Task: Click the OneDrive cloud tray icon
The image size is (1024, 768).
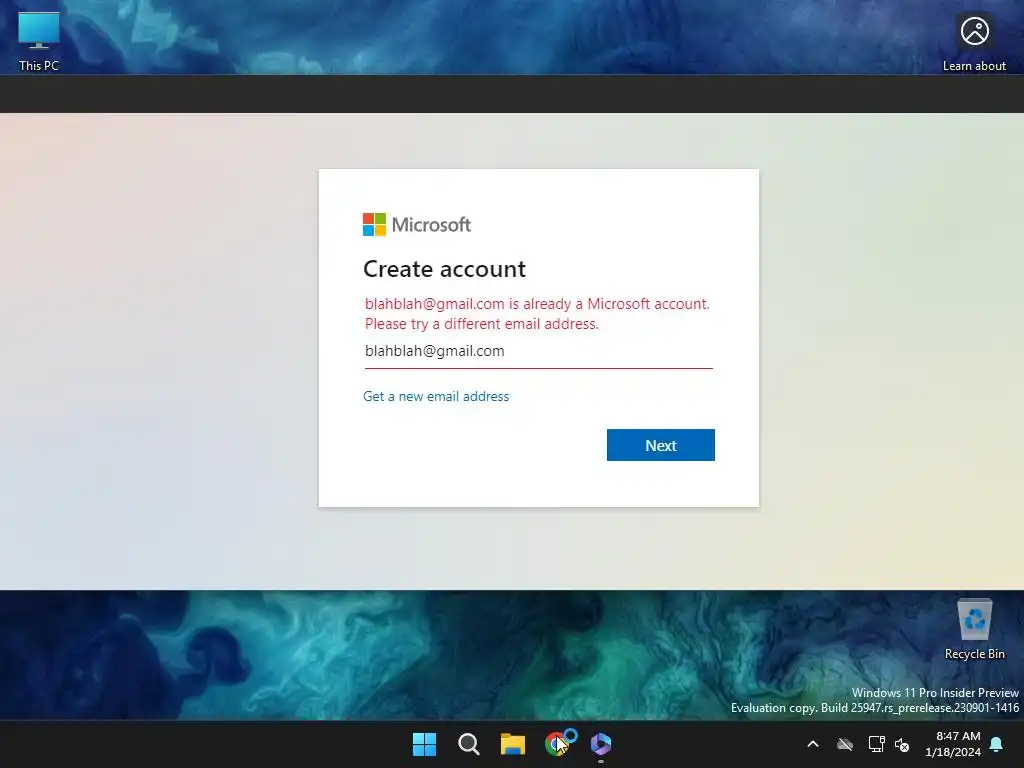Action: tap(845, 744)
